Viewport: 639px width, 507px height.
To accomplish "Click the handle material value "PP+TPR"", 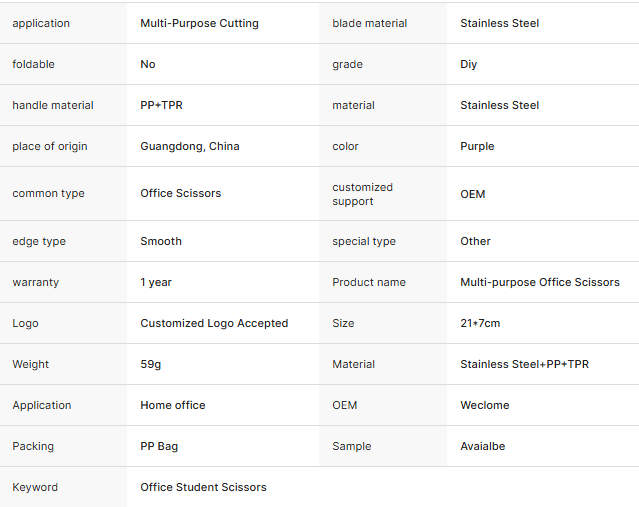I will tap(160, 105).
